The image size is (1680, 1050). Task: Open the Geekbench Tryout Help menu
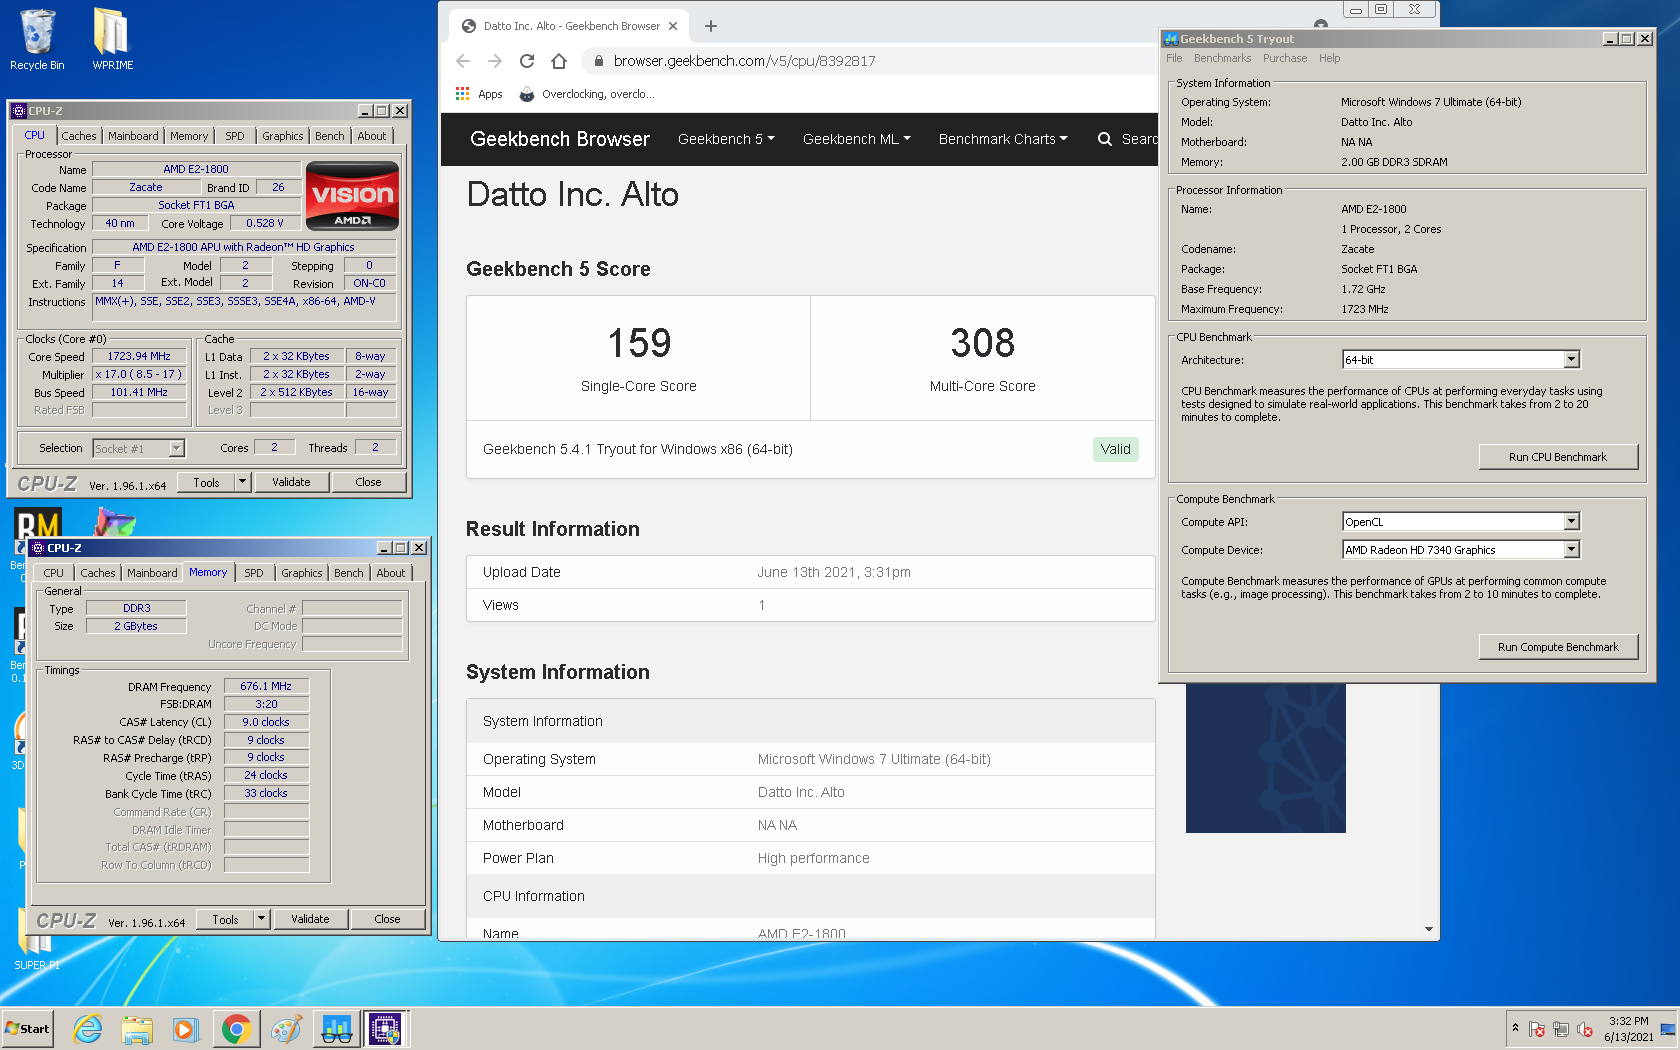(1329, 58)
